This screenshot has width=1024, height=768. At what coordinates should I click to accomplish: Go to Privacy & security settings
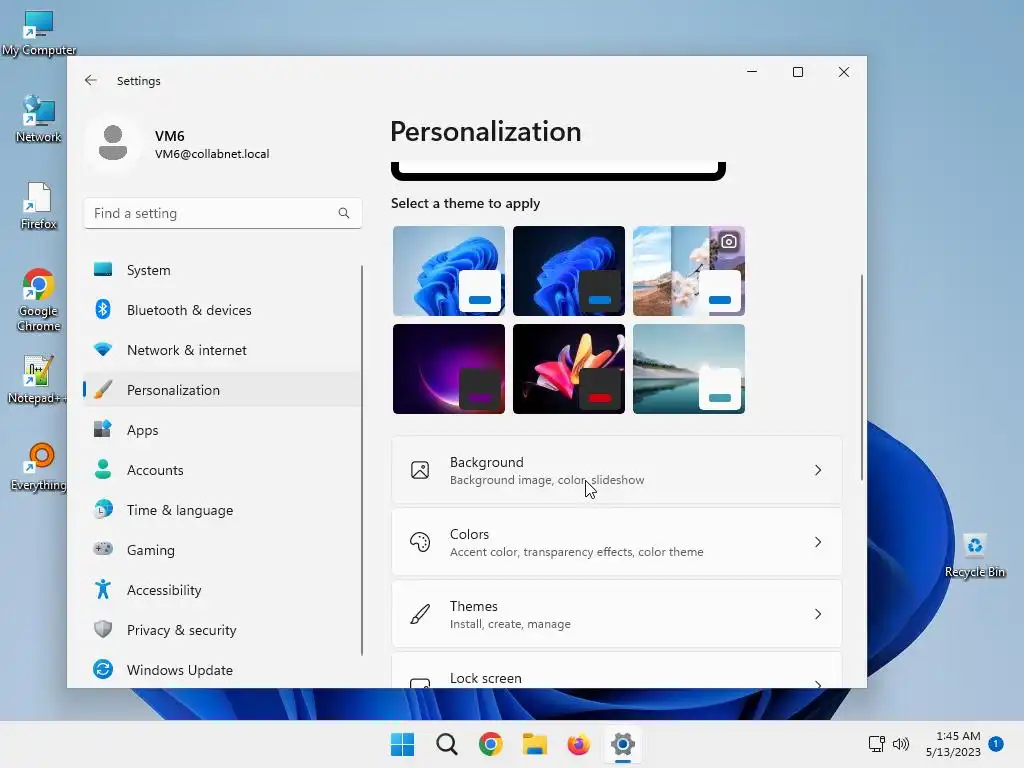click(x=222, y=630)
